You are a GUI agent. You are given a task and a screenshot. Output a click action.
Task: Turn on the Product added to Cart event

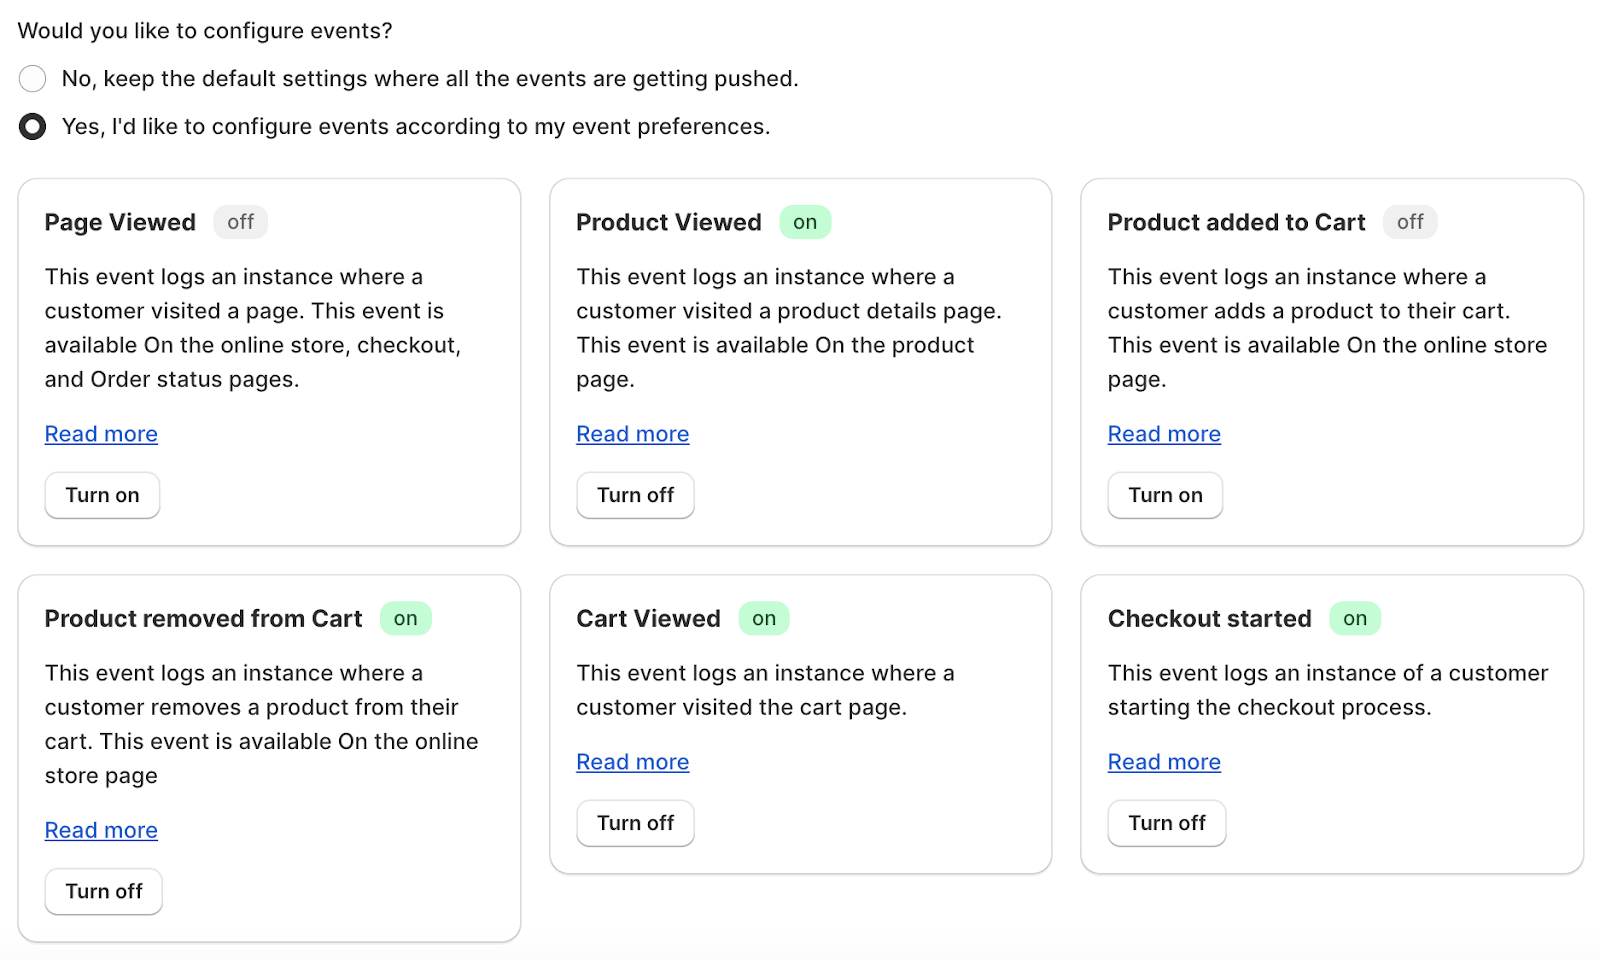click(x=1165, y=495)
